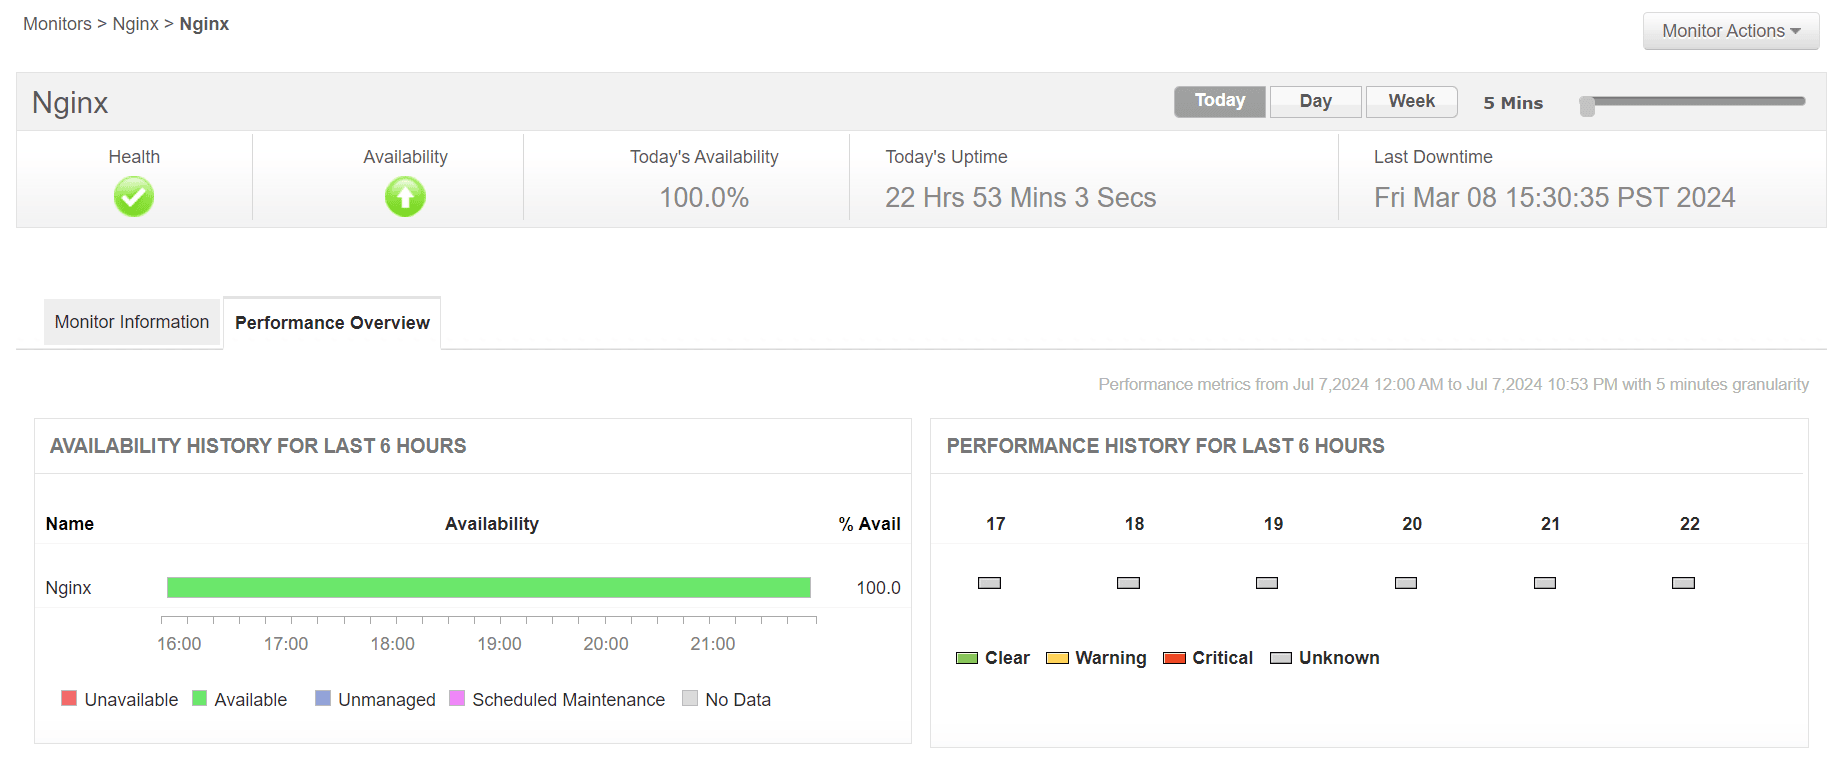Select the Performance Overview tab
The width and height of the screenshot is (1844, 775).
[332, 323]
